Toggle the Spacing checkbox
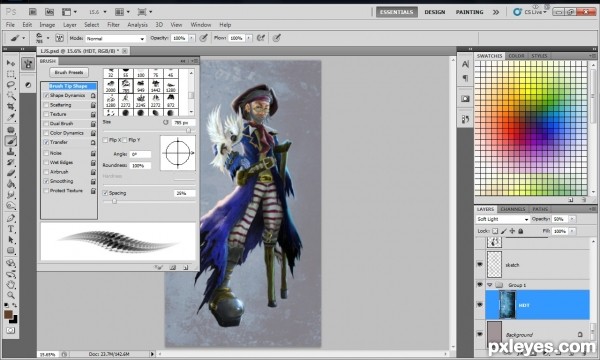Viewport: 600px width, 360px height. (105, 193)
